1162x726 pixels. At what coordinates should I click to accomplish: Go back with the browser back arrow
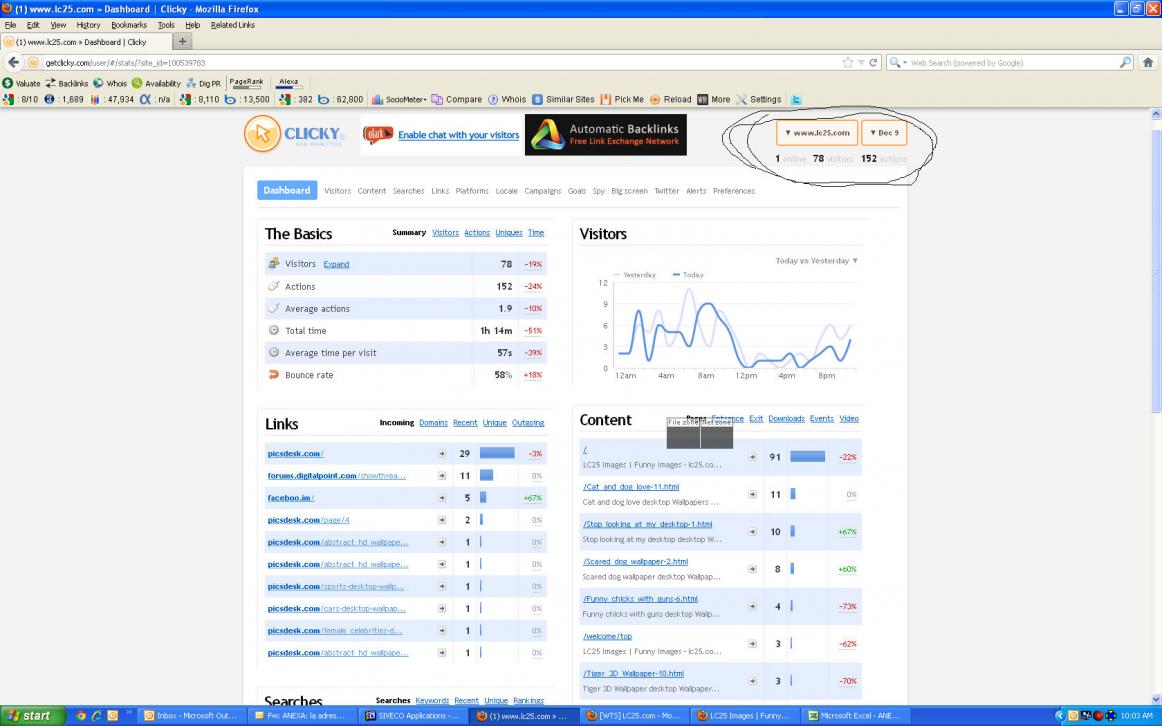coord(13,62)
